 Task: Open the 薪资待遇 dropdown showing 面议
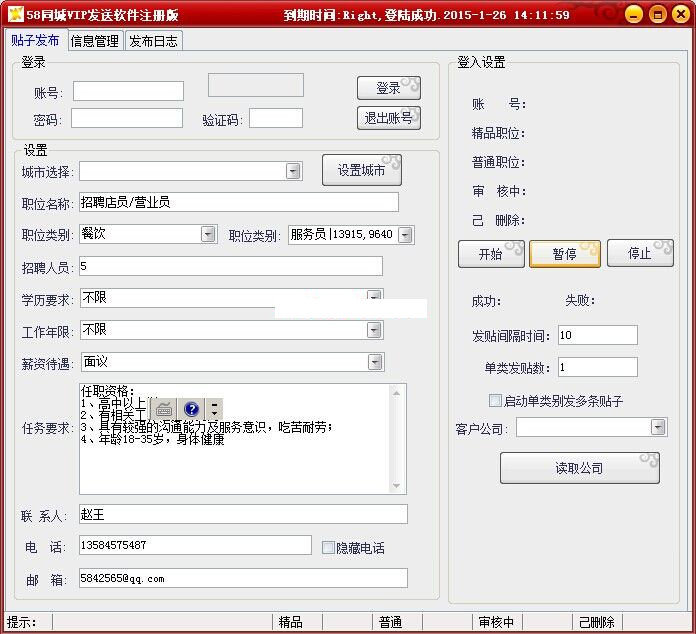[374, 362]
